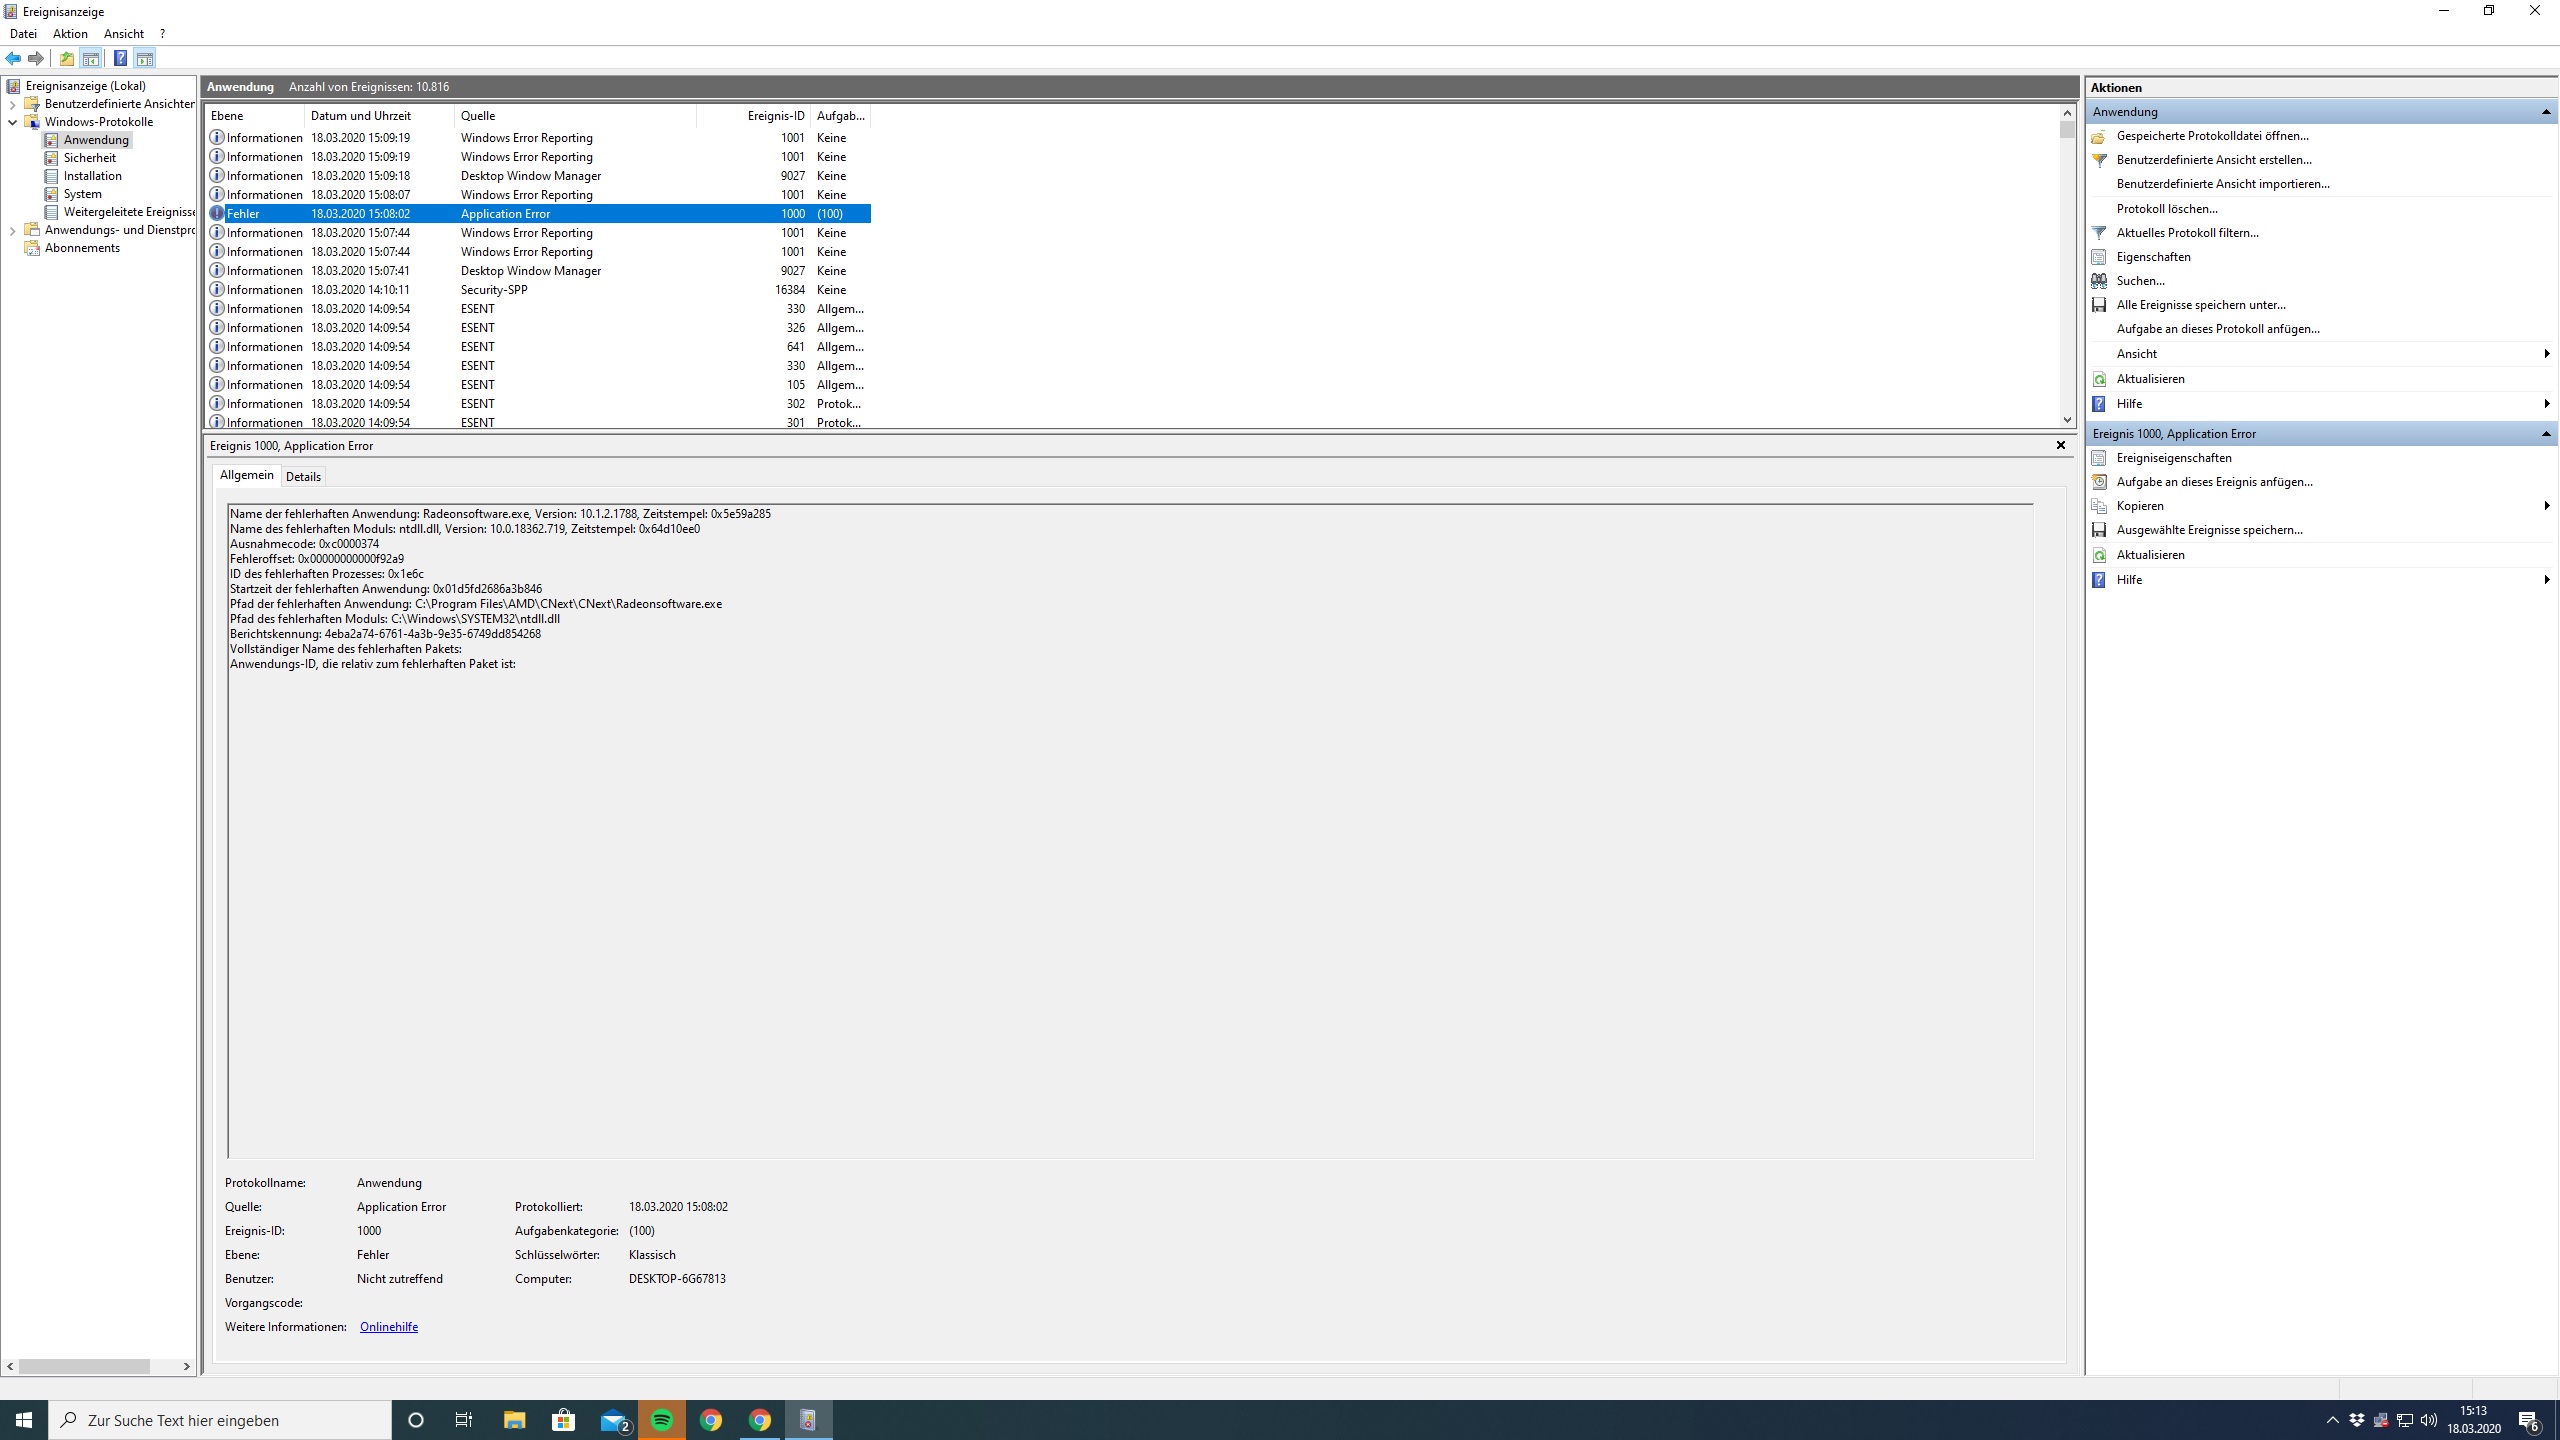The width and height of the screenshot is (2560, 1440).
Task: Click the refresh icon beside 'Aktualisieren' under Anwendung
Action: pos(2099,379)
